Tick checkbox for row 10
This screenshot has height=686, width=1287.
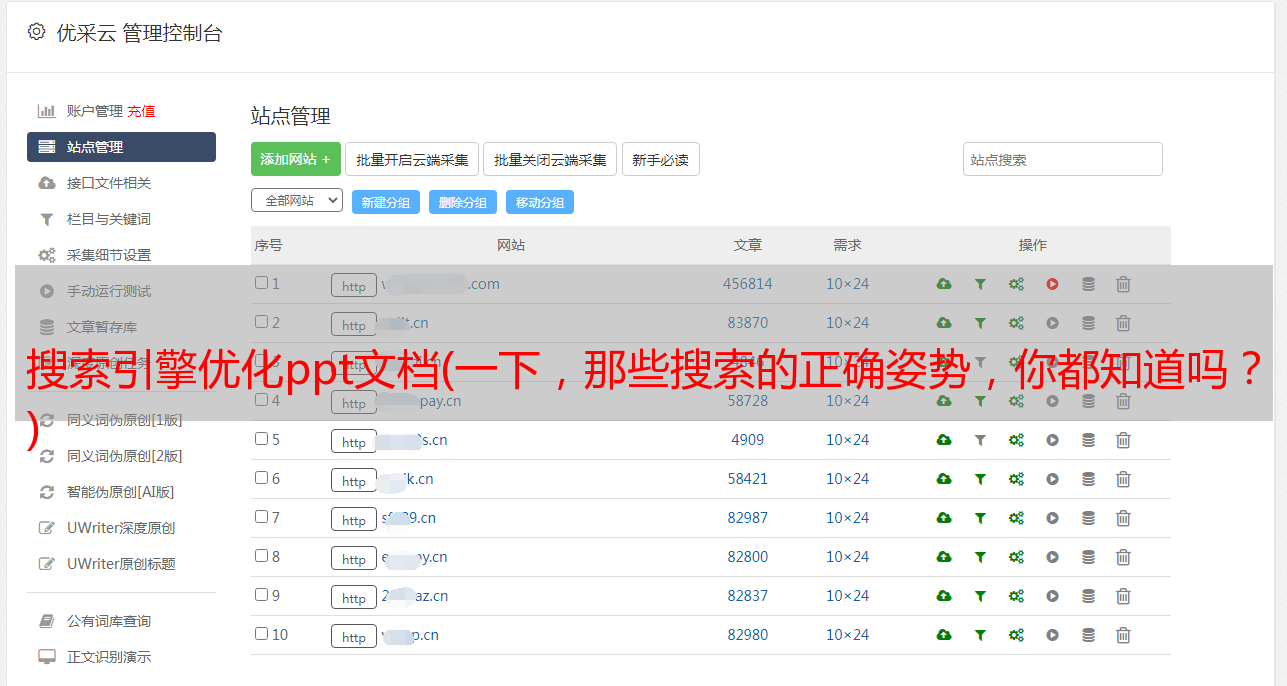(x=261, y=634)
